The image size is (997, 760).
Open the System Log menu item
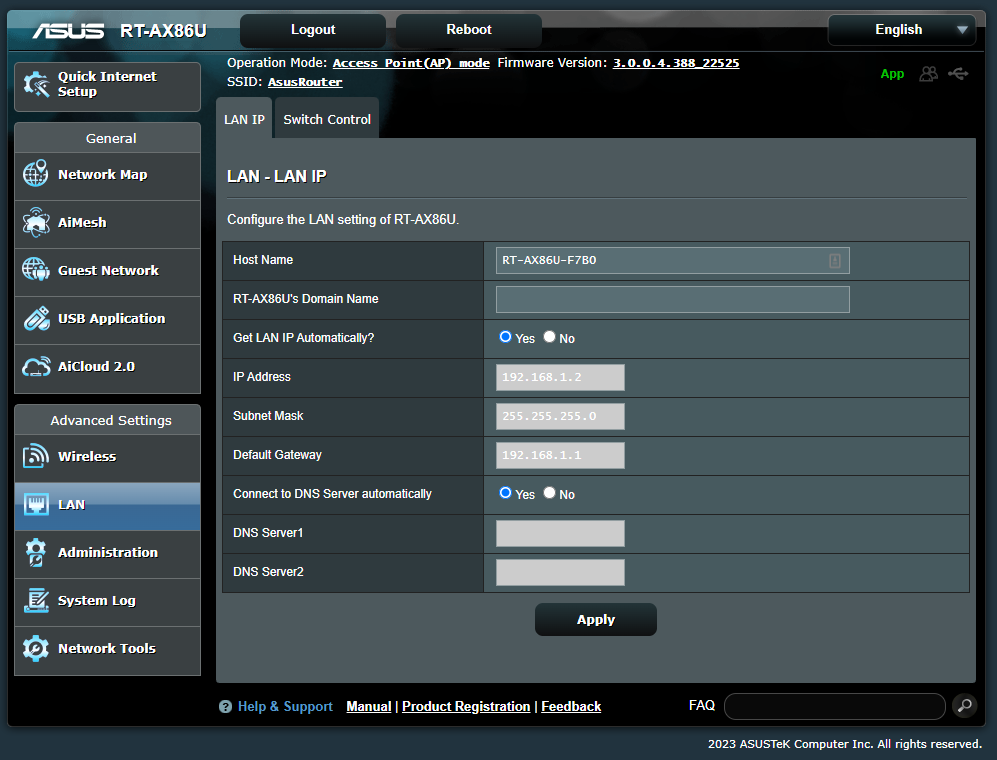(x=96, y=601)
